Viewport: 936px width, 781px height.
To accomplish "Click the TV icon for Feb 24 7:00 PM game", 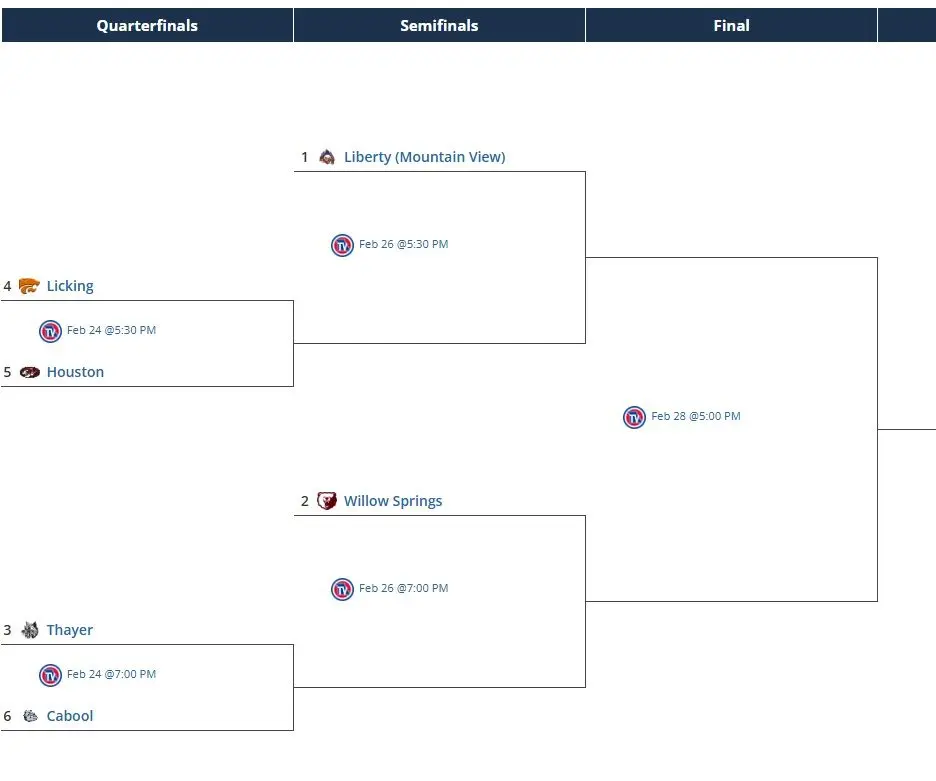I will click(x=50, y=675).
